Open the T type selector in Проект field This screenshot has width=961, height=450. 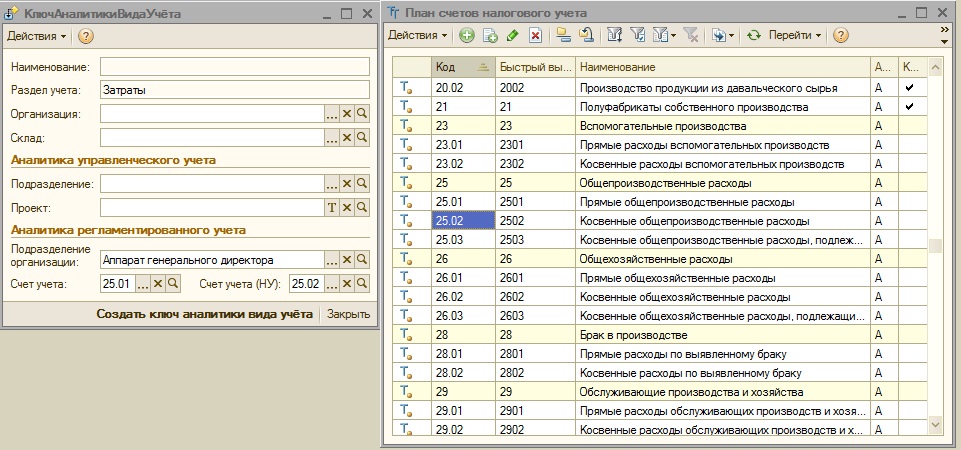click(333, 207)
